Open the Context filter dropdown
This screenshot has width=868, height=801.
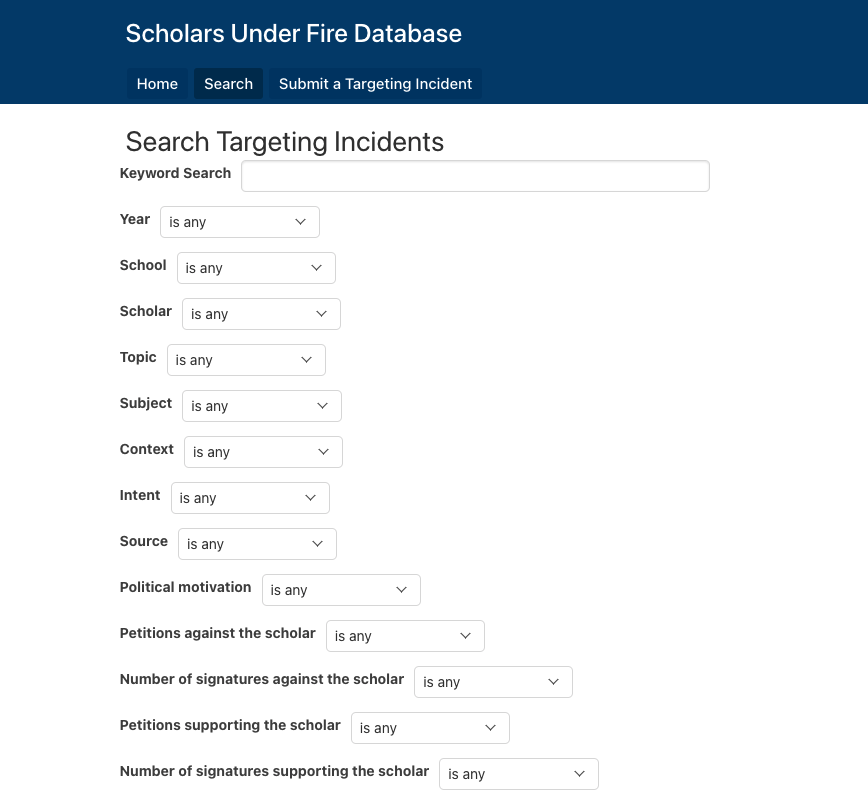click(x=263, y=452)
